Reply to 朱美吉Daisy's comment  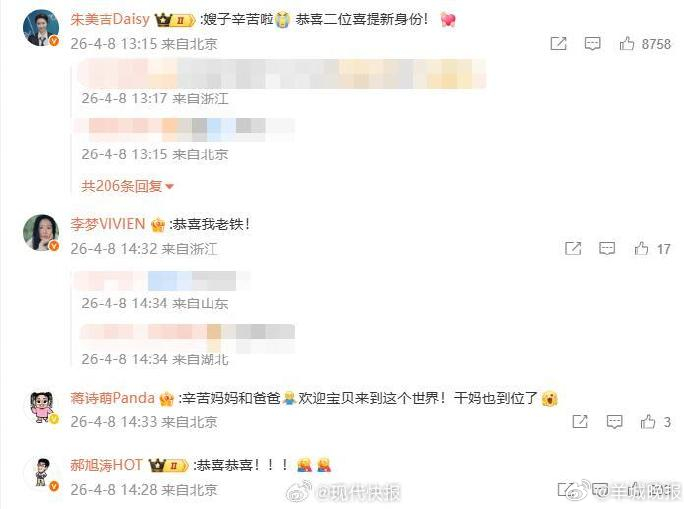click(x=592, y=44)
